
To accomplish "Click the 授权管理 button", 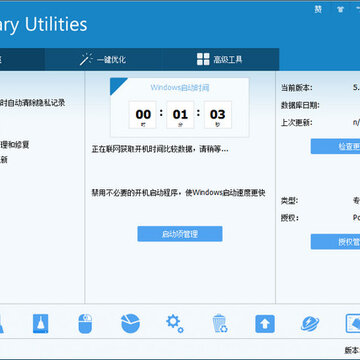I will 335,242.
